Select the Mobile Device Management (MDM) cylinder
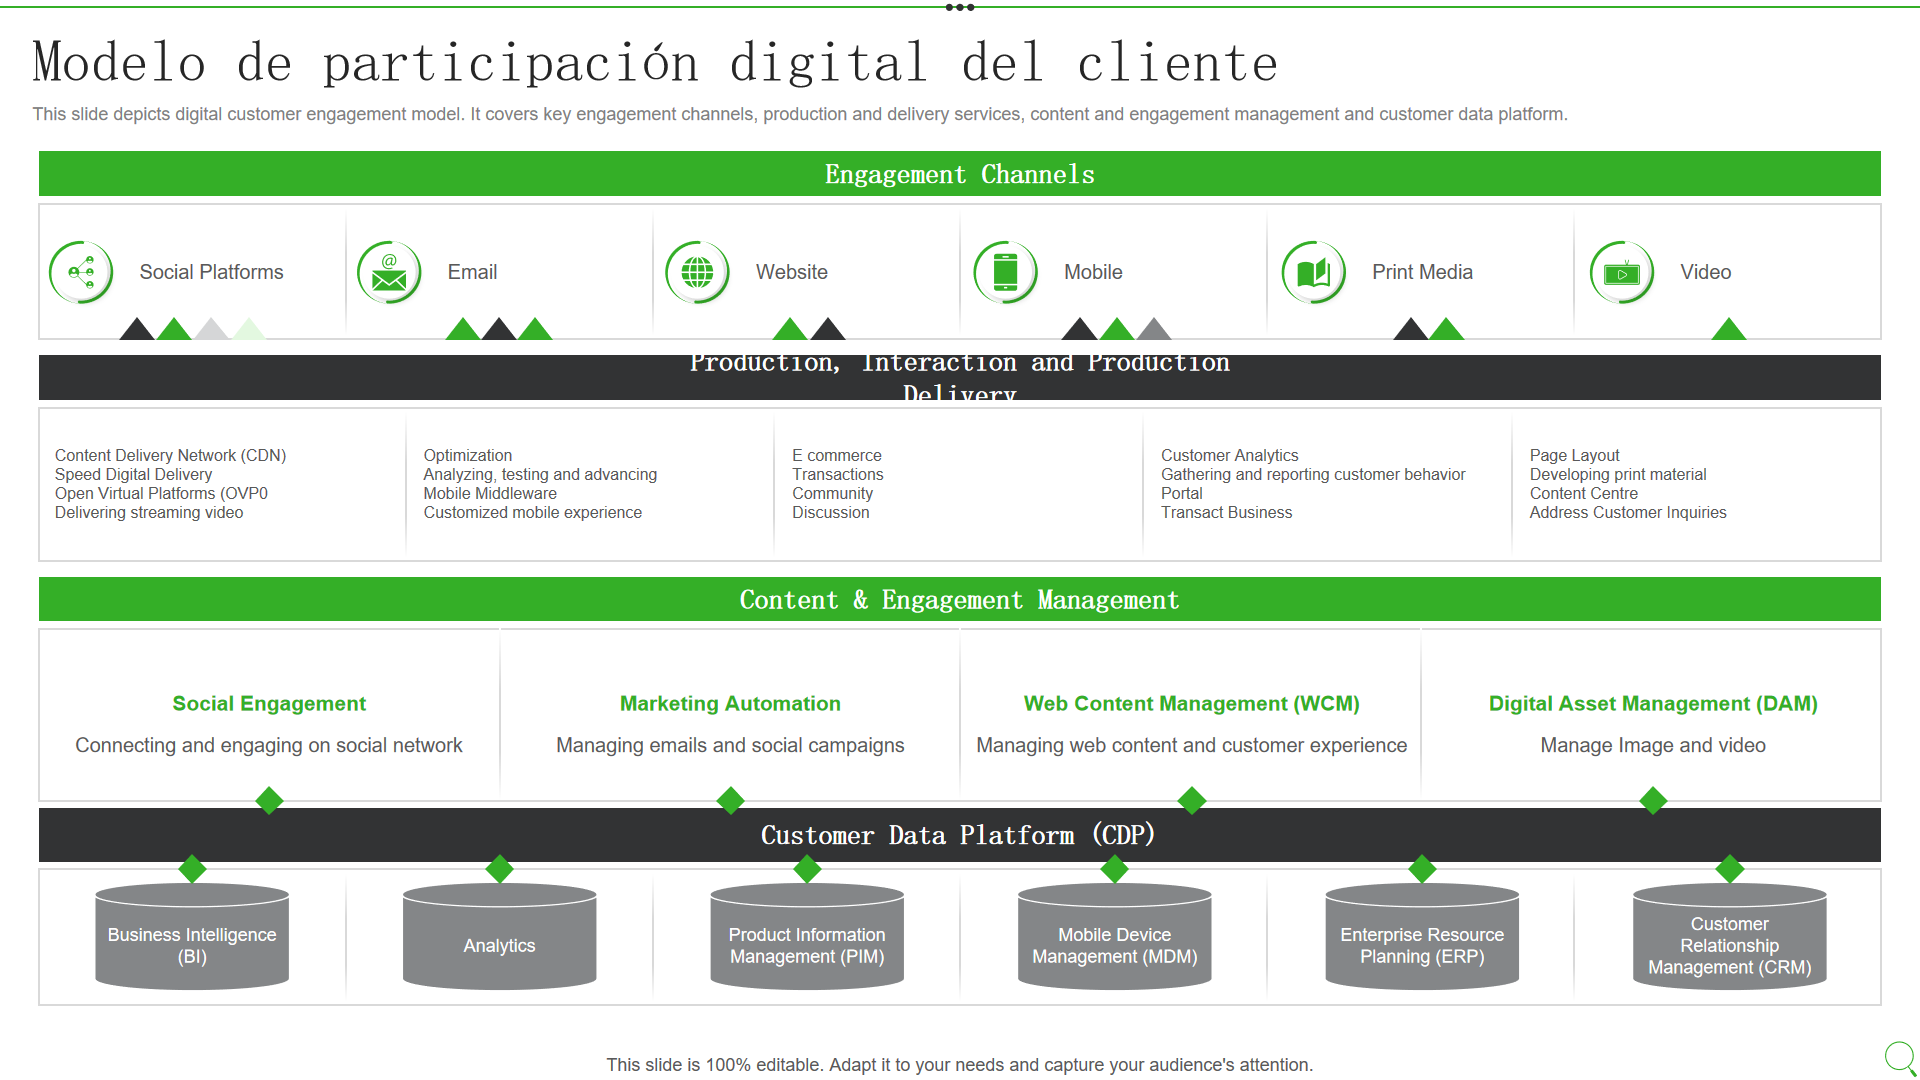The height and width of the screenshot is (1080, 1920). click(1115, 937)
